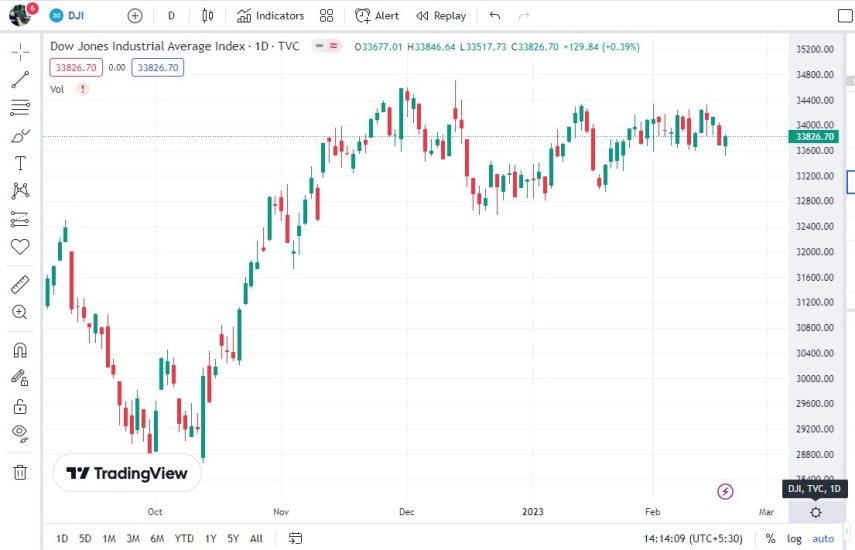
Task: Click the Vol indicator warning icon
Action: [x=82, y=89]
